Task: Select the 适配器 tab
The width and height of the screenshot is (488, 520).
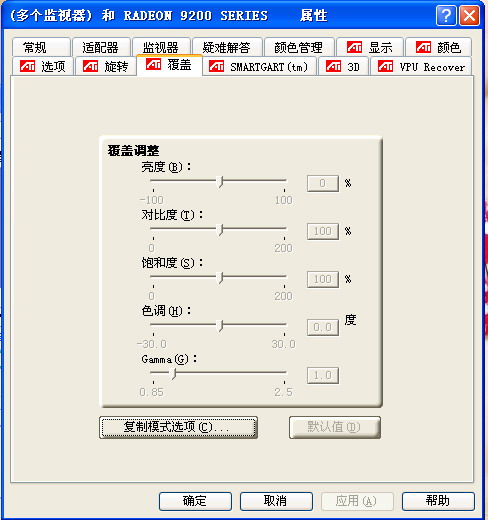Action: pos(101,47)
